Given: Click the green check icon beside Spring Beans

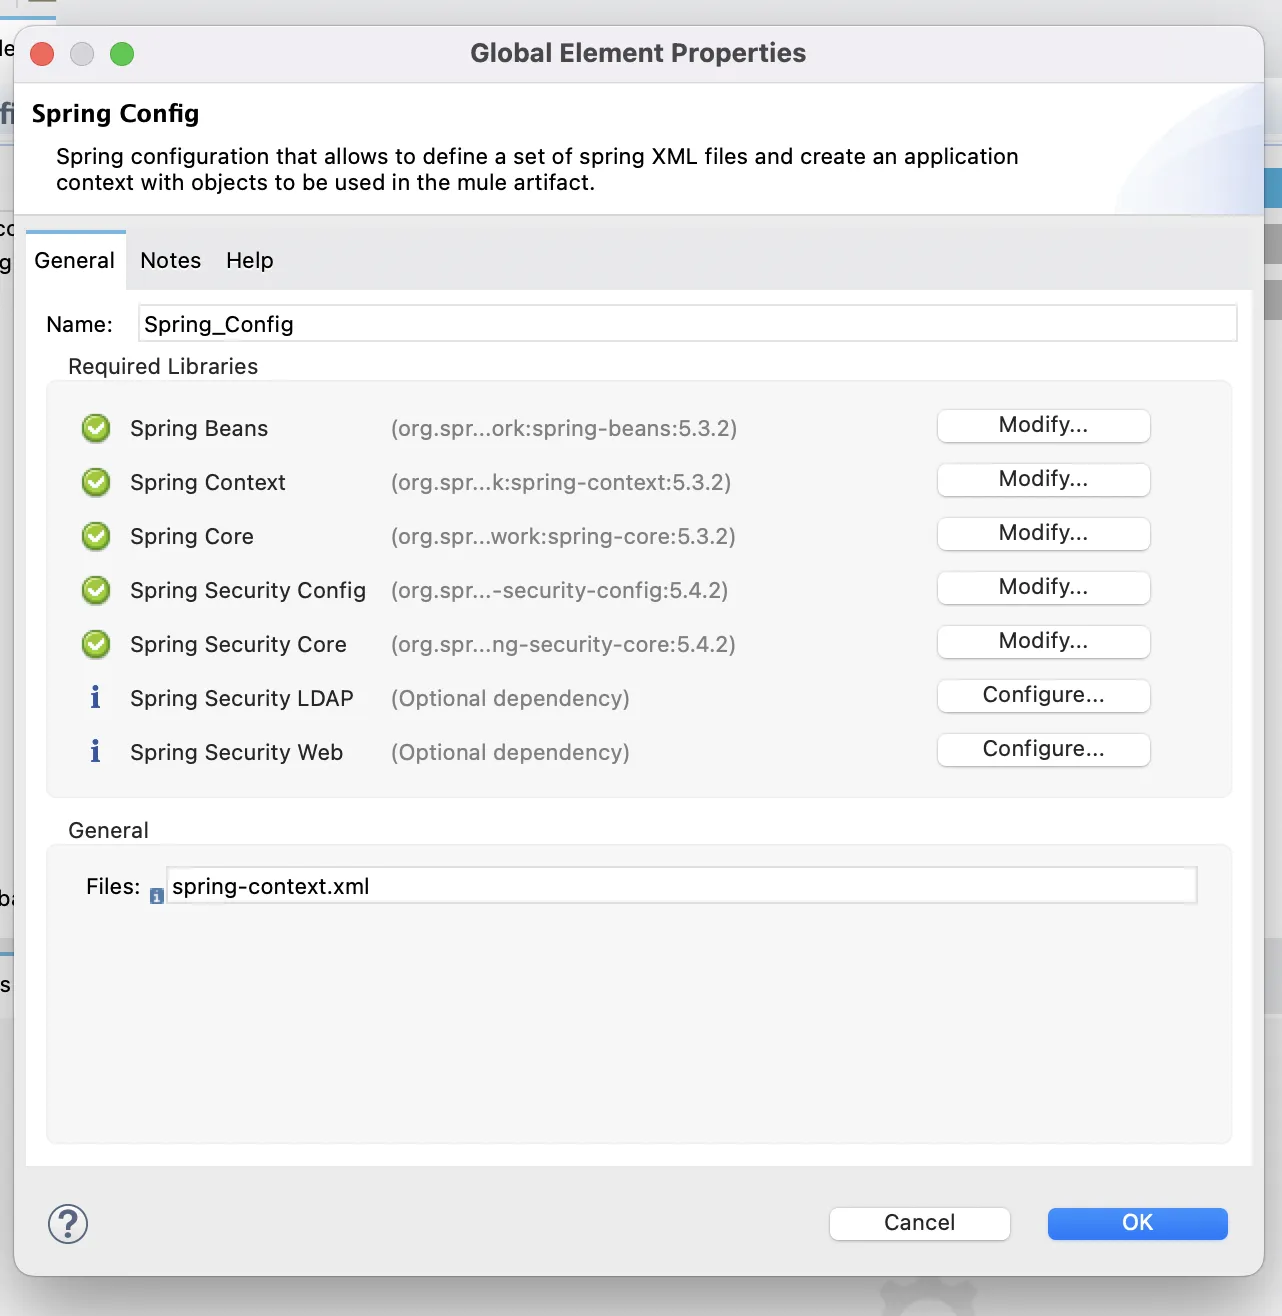Looking at the screenshot, I should 96,429.
